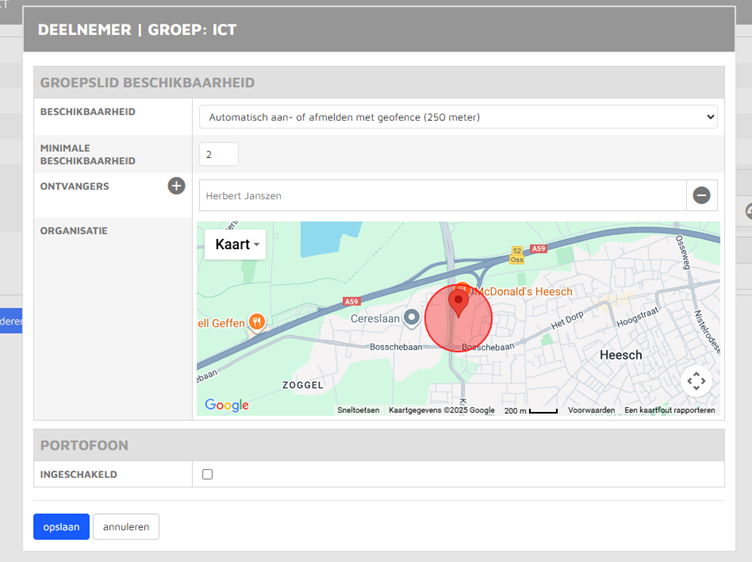Click the A59 road shield near Oss
Viewport: 752px width, 562px height.
click(x=538, y=248)
